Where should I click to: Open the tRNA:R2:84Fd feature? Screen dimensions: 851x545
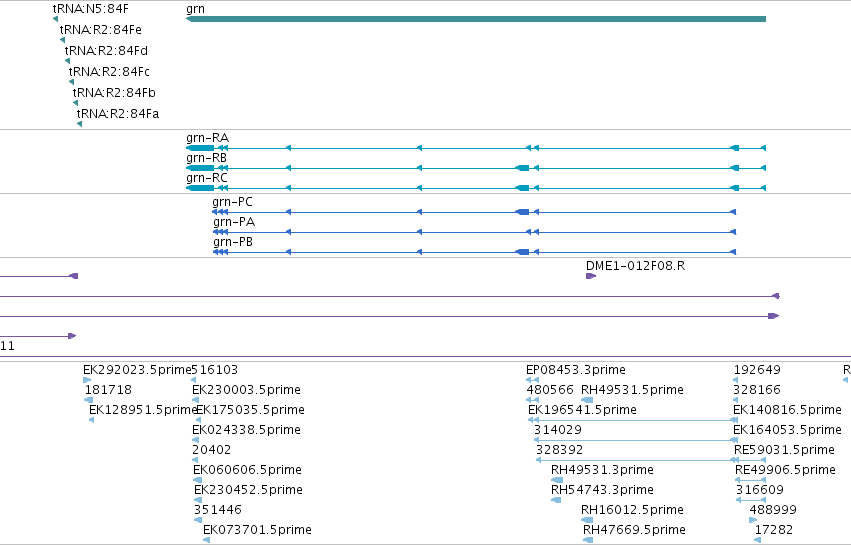106,51
